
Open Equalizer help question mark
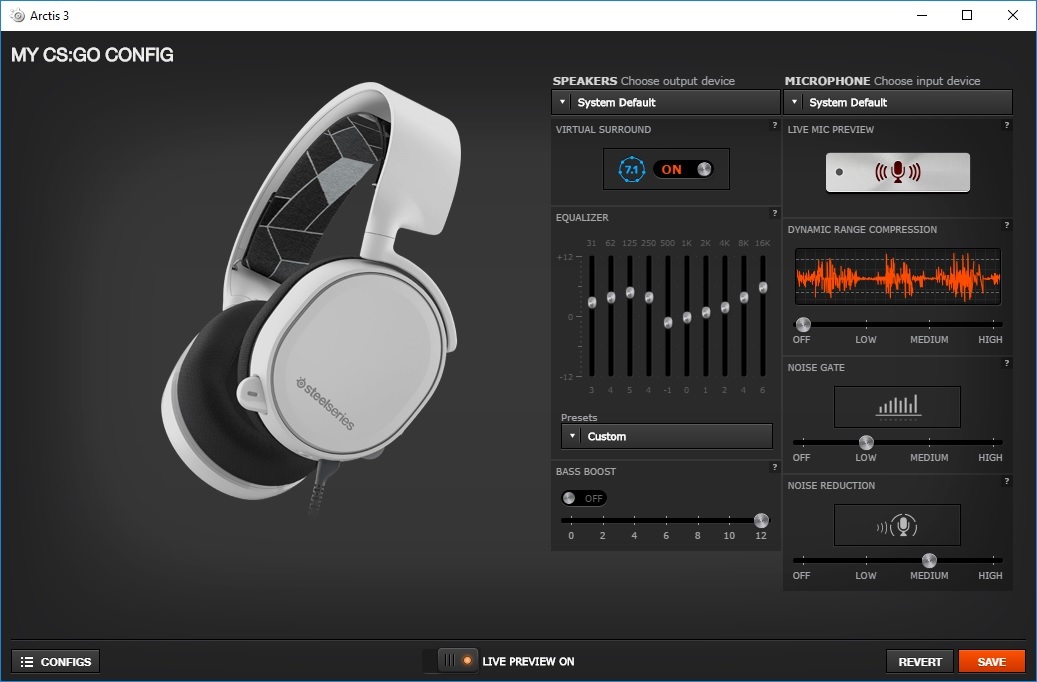point(774,213)
